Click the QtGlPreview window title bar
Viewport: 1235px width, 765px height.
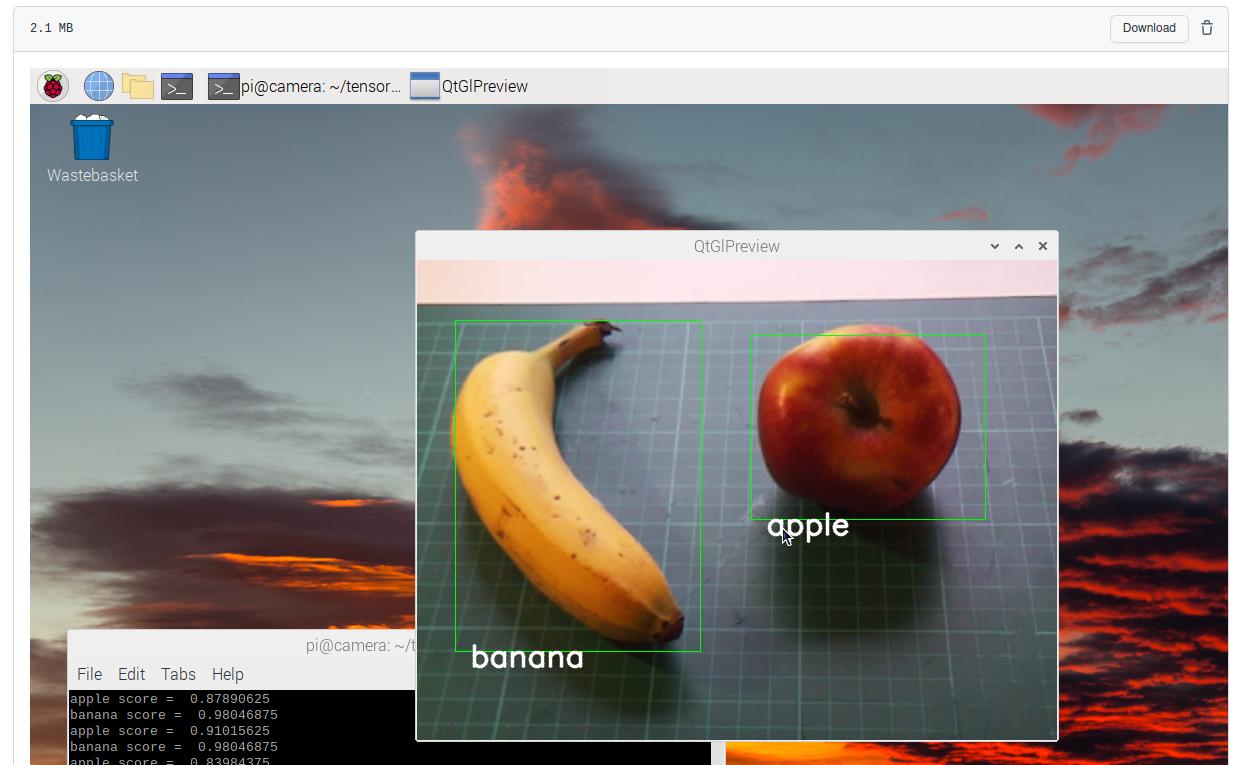pos(737,246)
